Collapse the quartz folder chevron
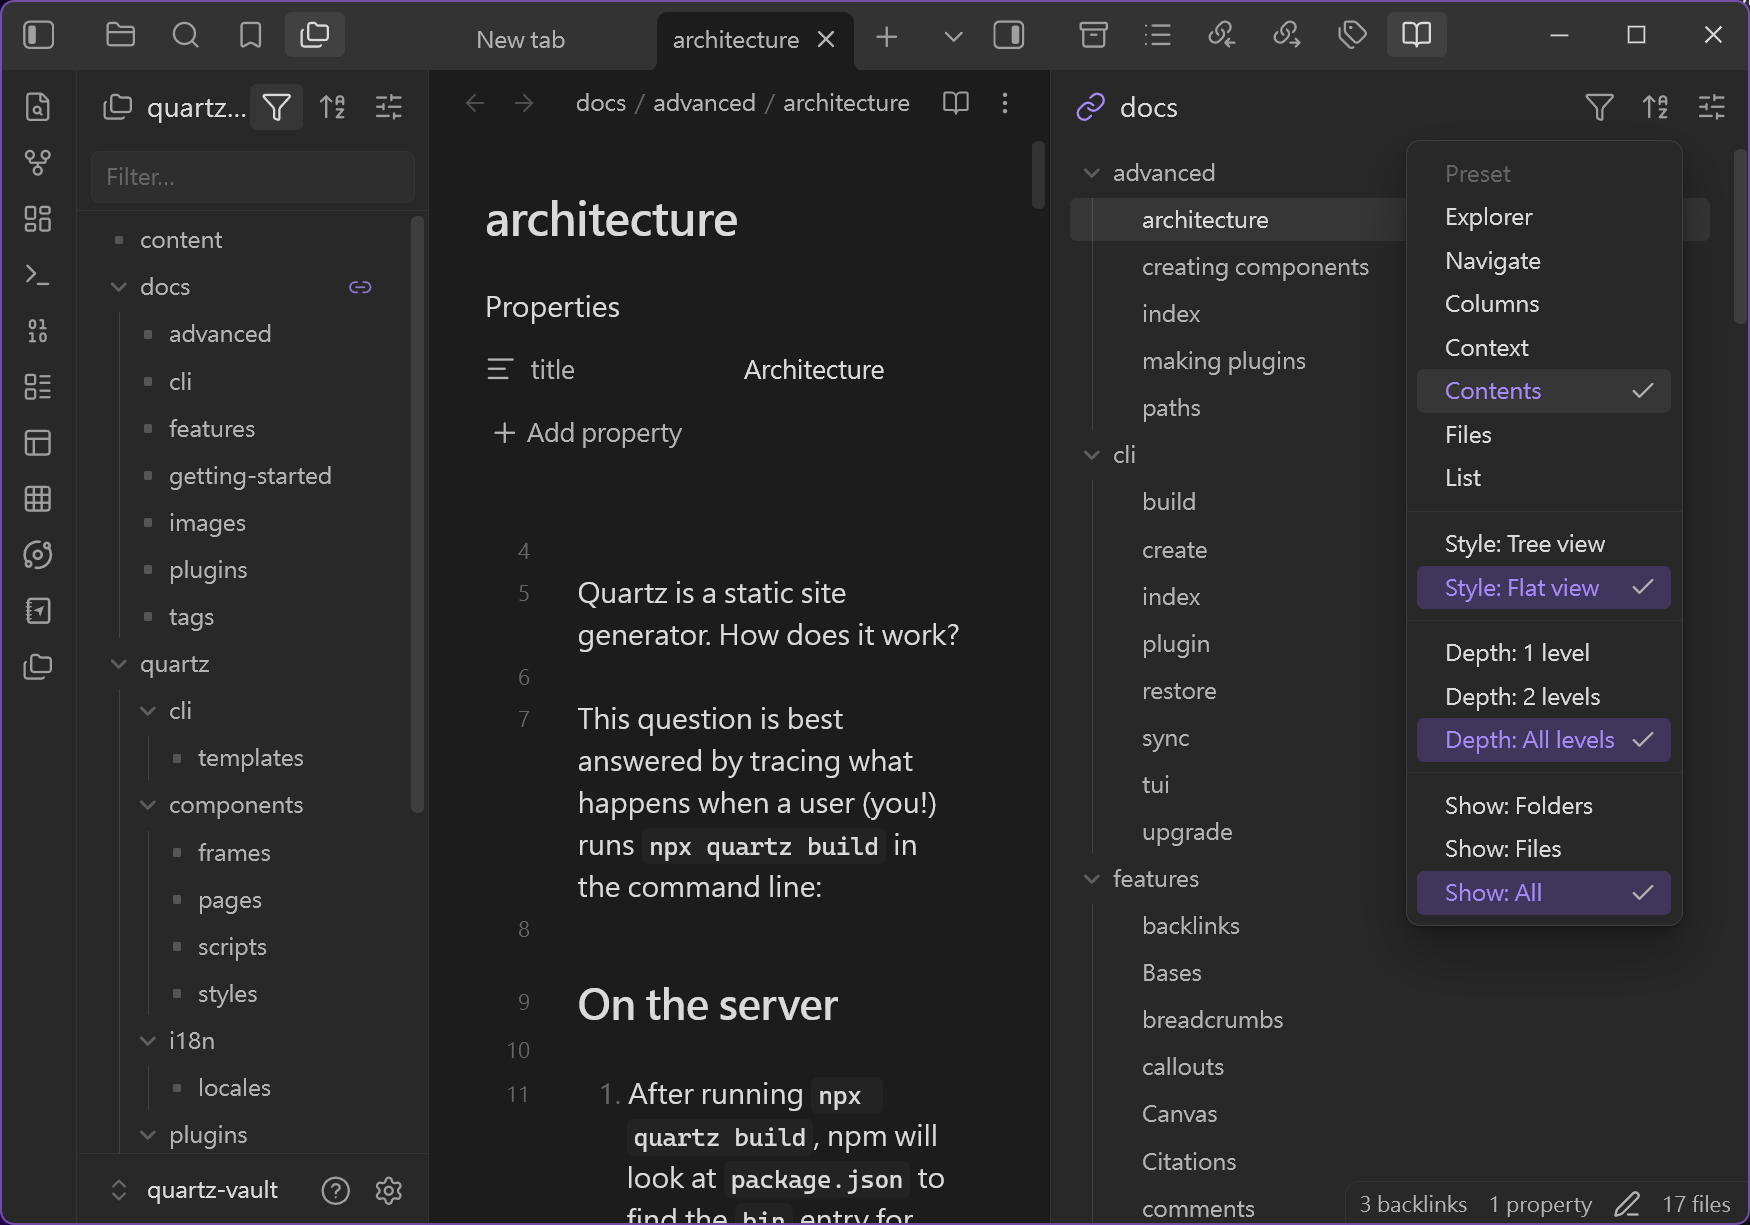1750x1225 pixels. 119,664
